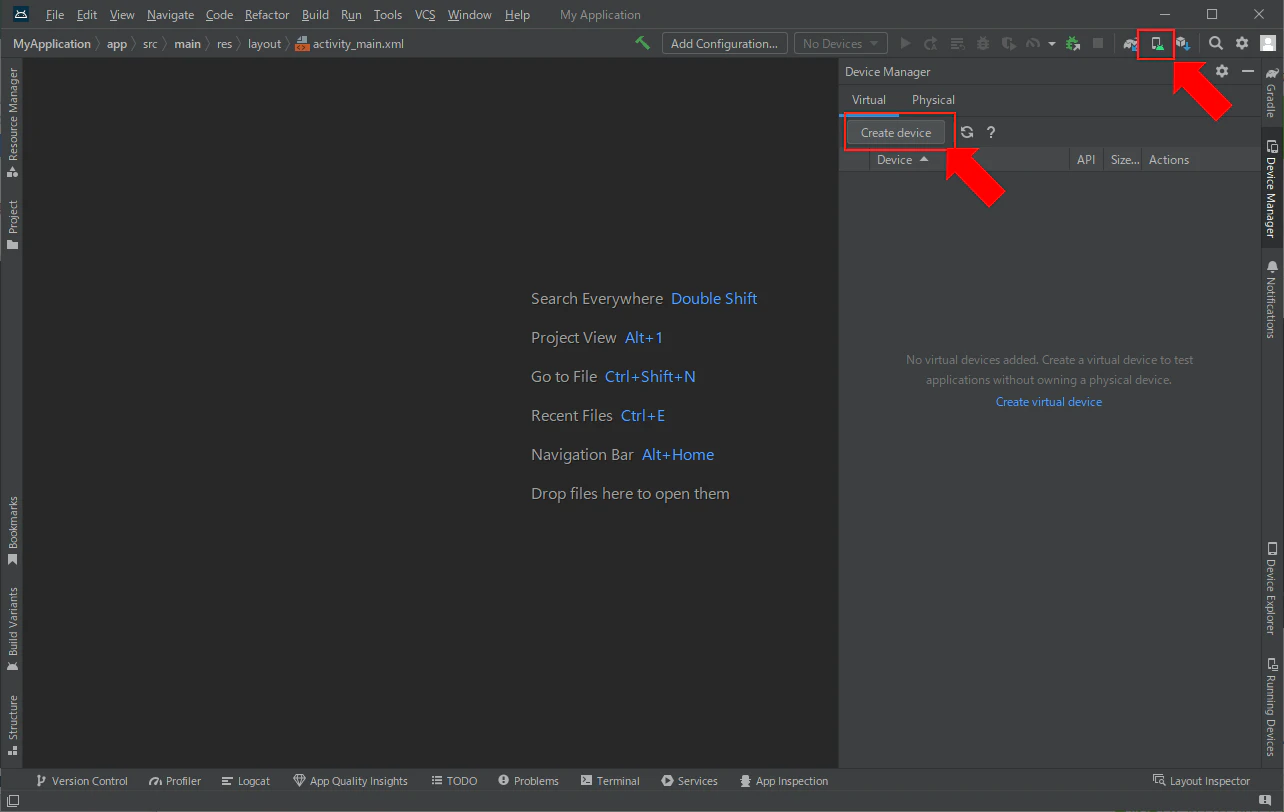Open the VCS menu
The height and width of the screenshot is (812, 1284).
(x=425, y=15)
